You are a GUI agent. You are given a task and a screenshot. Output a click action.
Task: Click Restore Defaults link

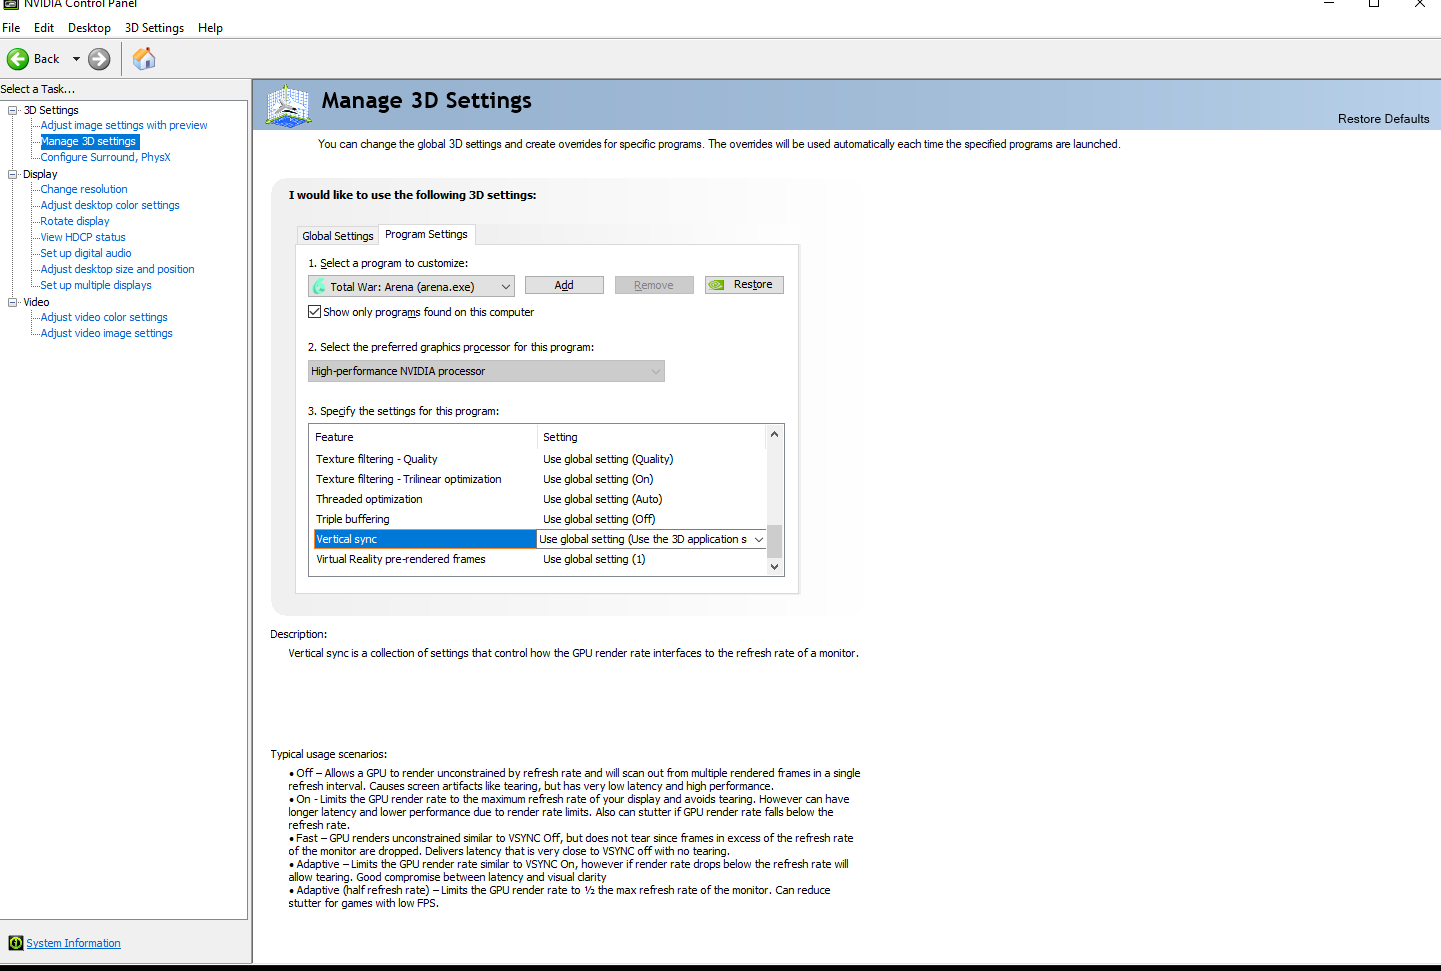coord(1383,119)
